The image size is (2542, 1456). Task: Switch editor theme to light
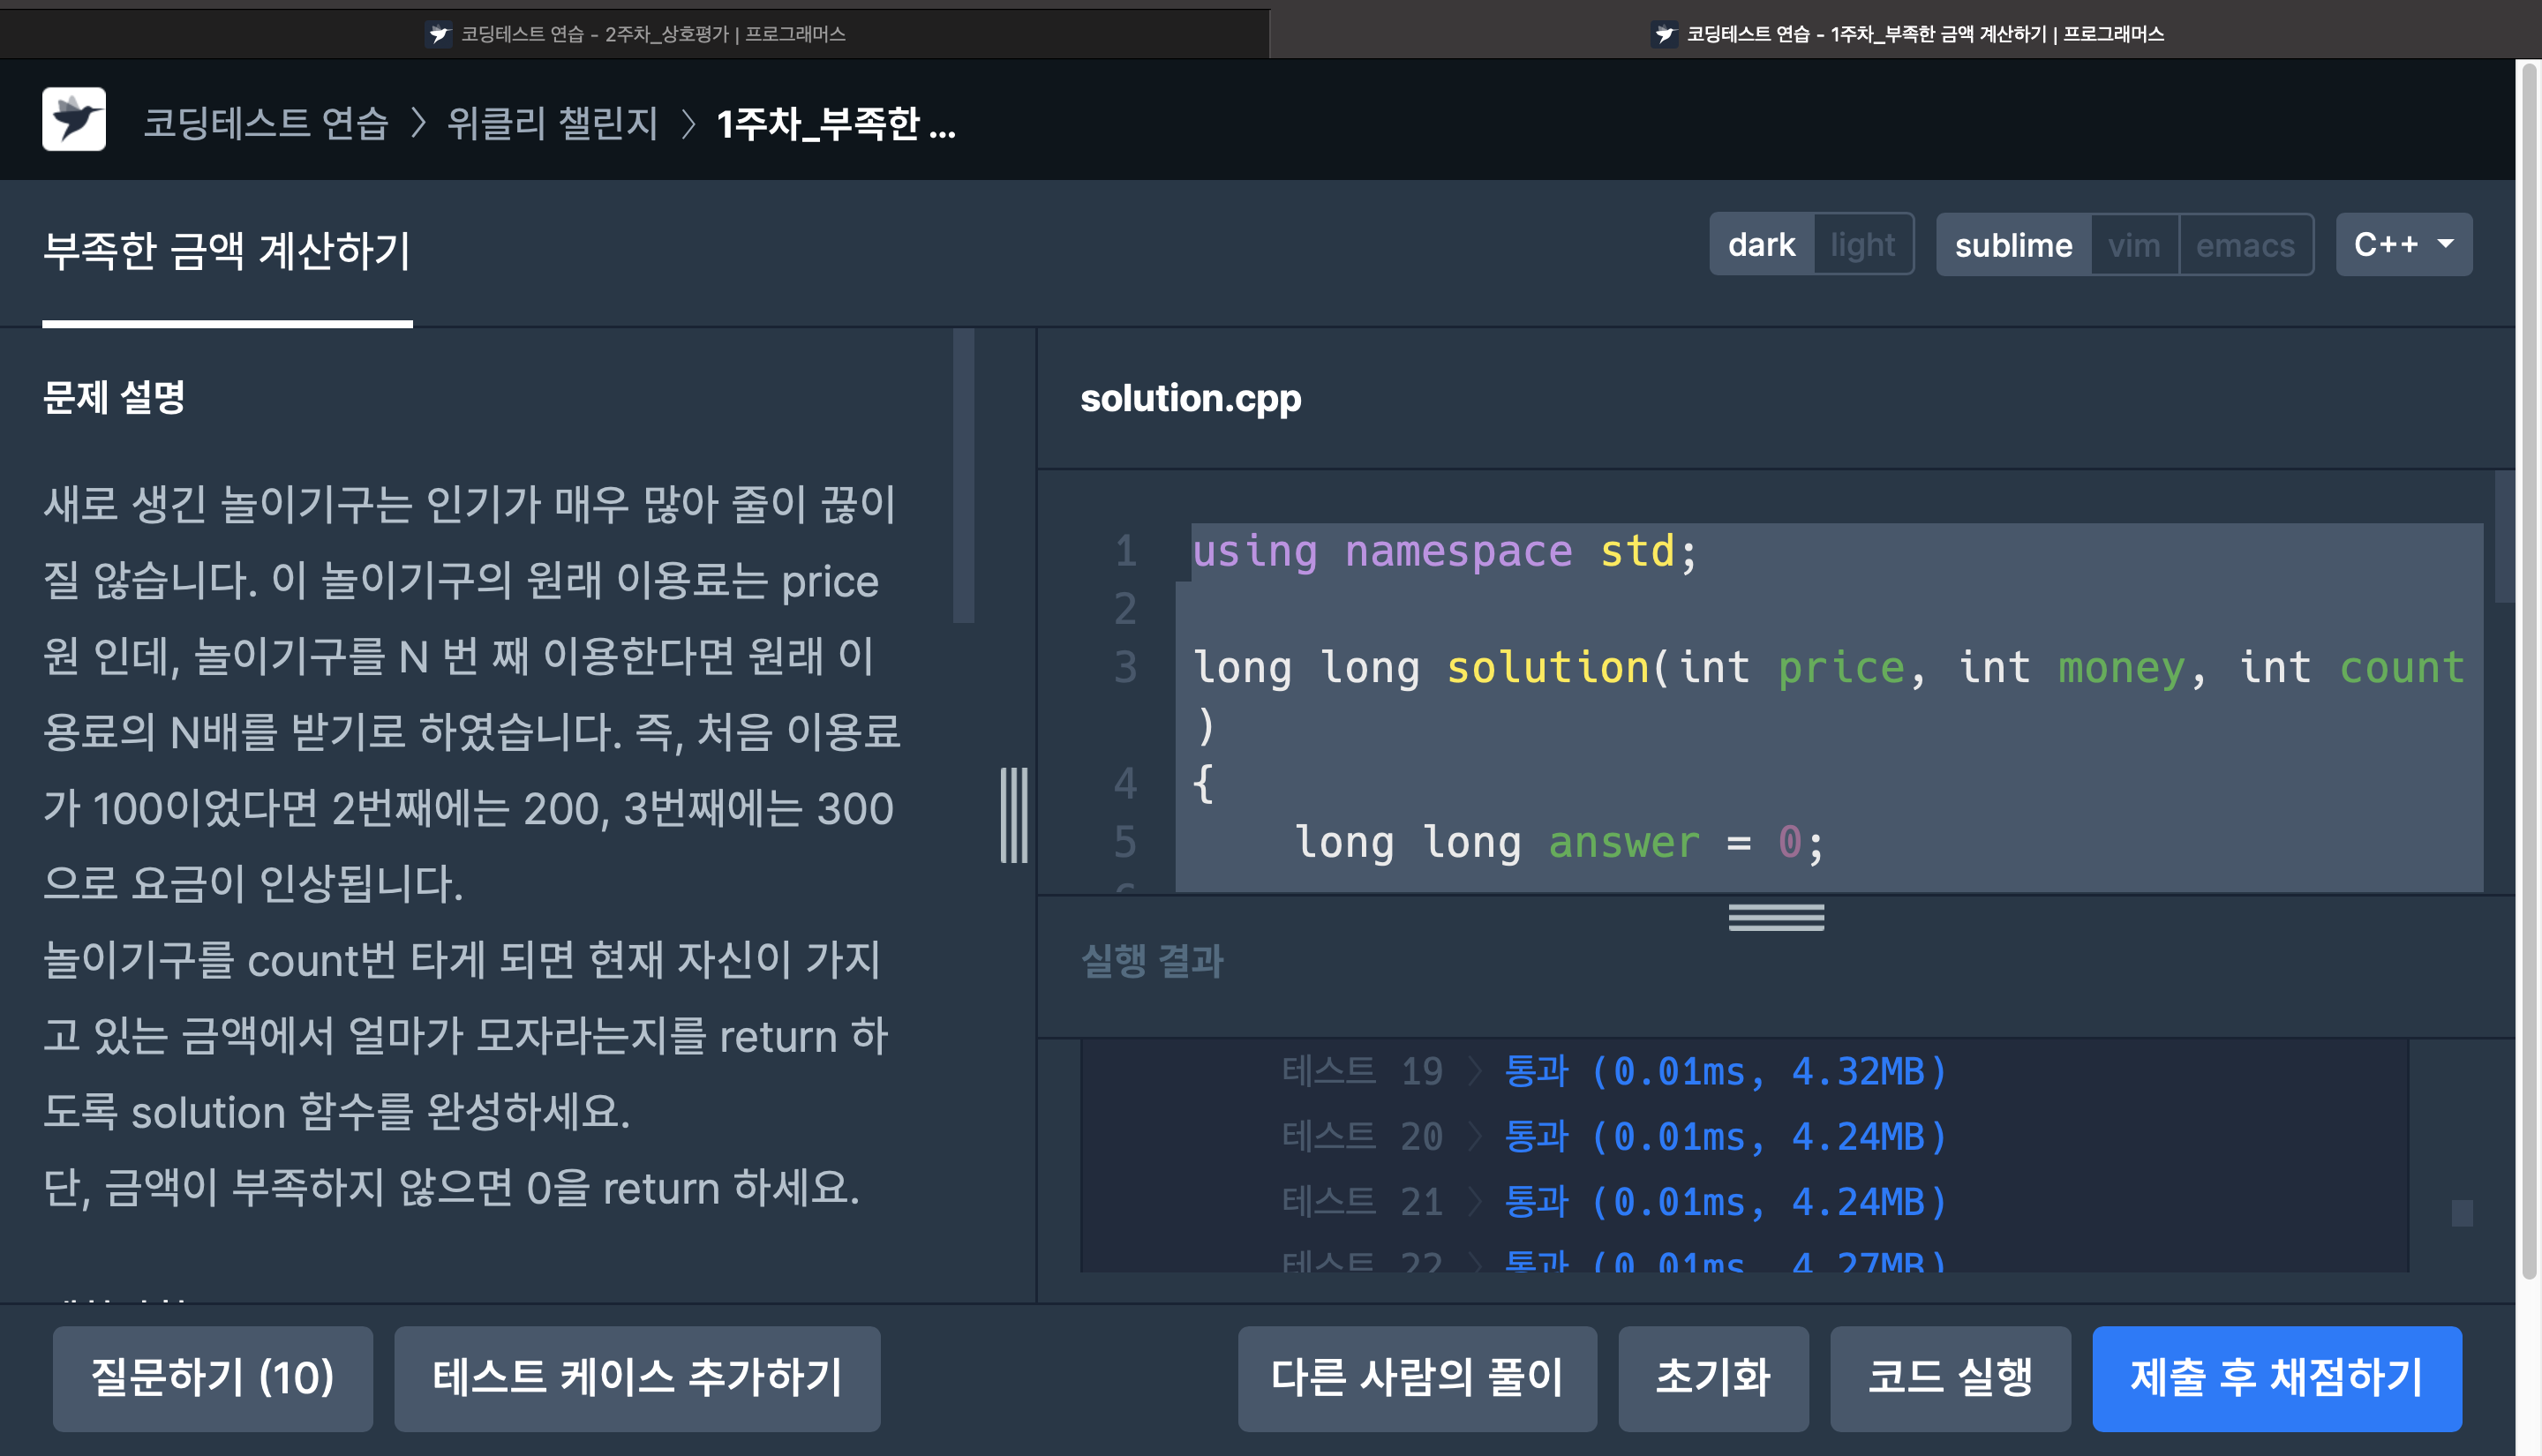point(1862,244)
